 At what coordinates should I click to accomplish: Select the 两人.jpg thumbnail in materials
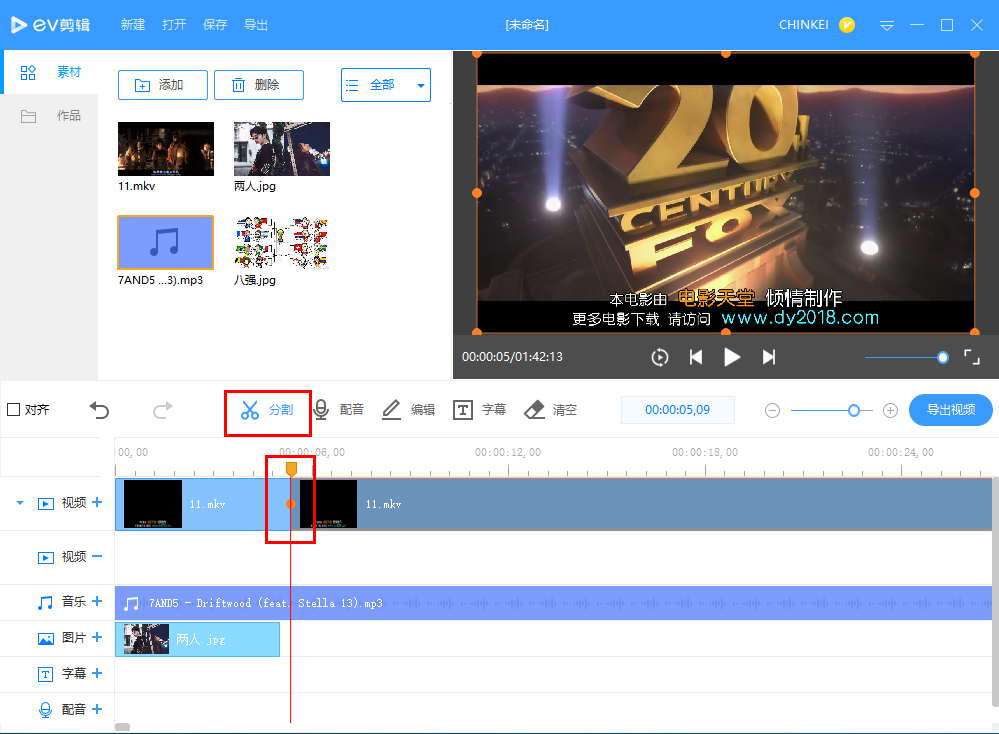pyautogui.click(x=281, y=147)
